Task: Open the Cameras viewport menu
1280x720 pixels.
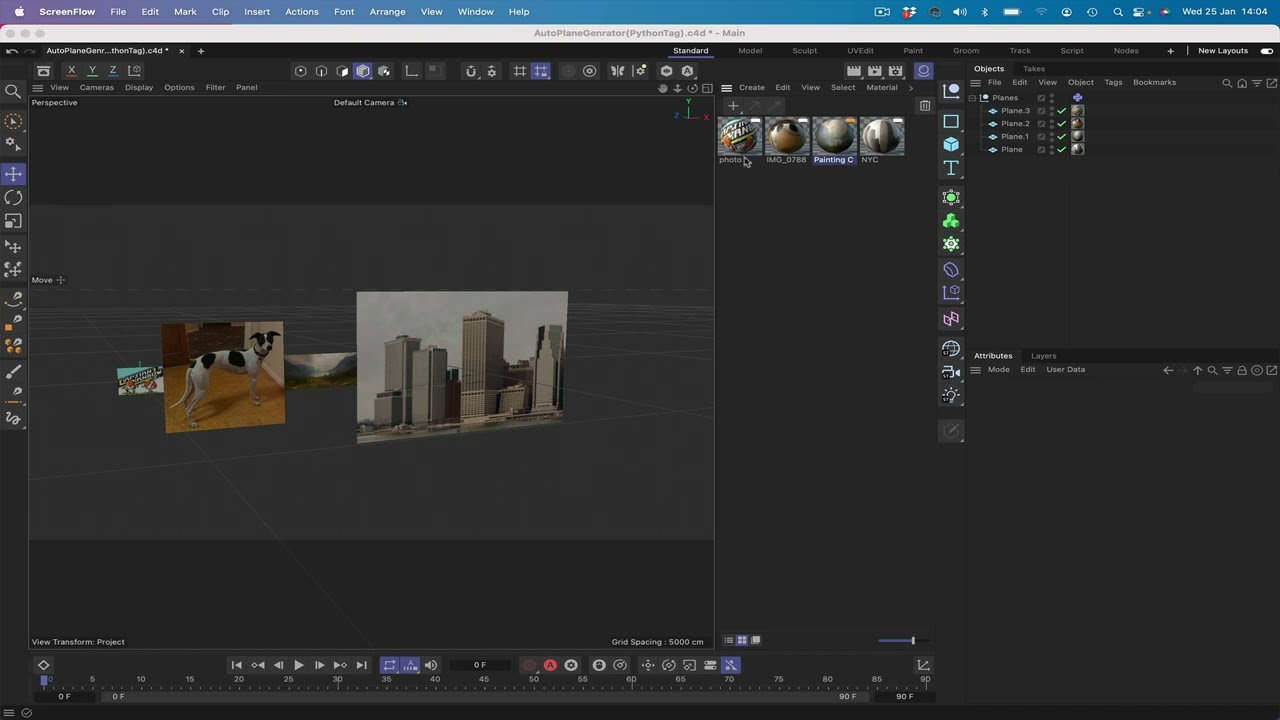Action: 97,88
